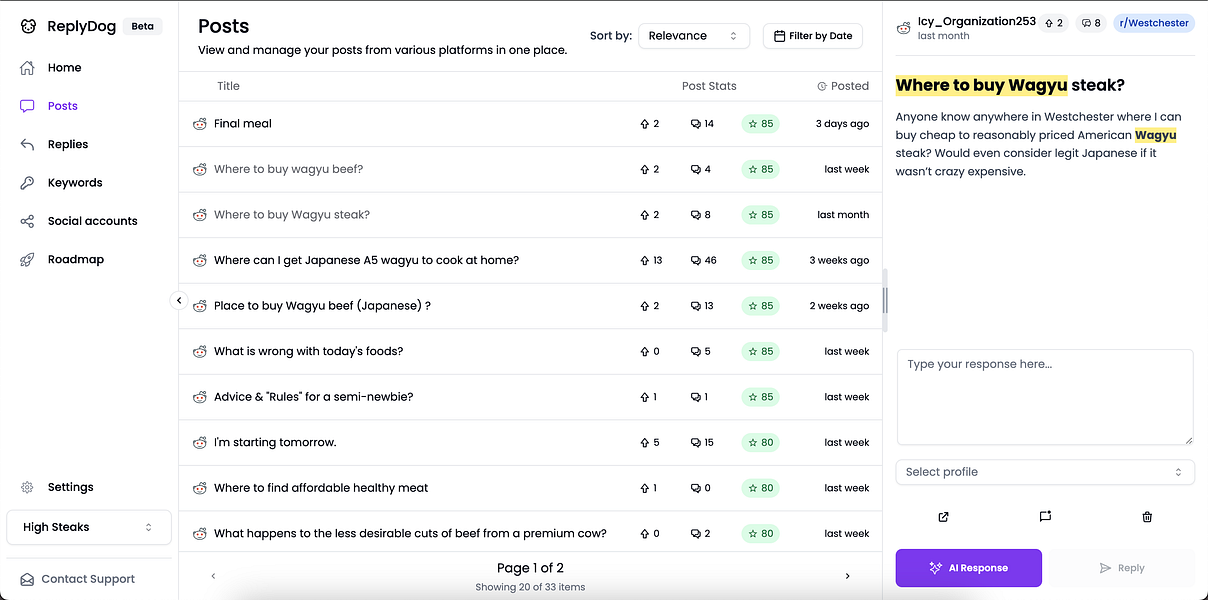Screen dimensions: 1208x600
Task: Click Contact Support envelope icon
Action: (x=27, y=579)
